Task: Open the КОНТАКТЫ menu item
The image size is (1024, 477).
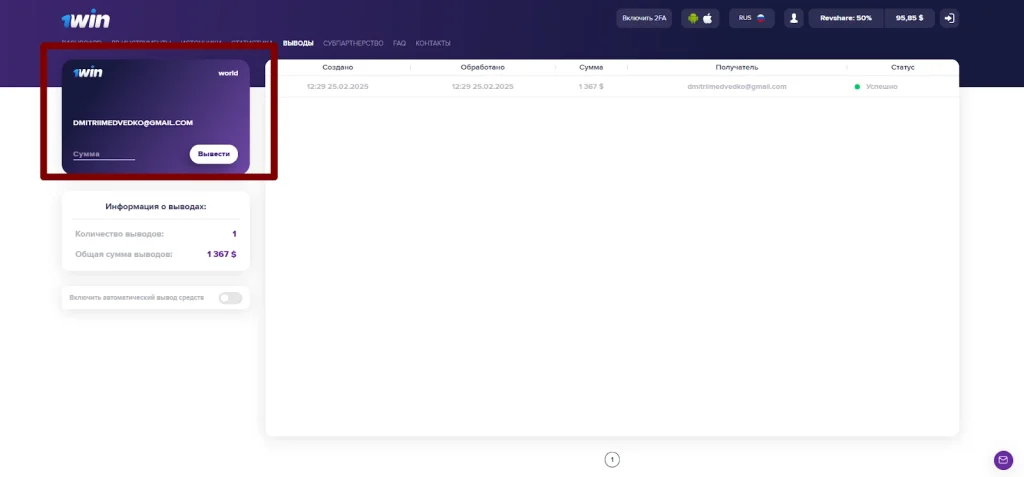Action: (x=433, y=43)
